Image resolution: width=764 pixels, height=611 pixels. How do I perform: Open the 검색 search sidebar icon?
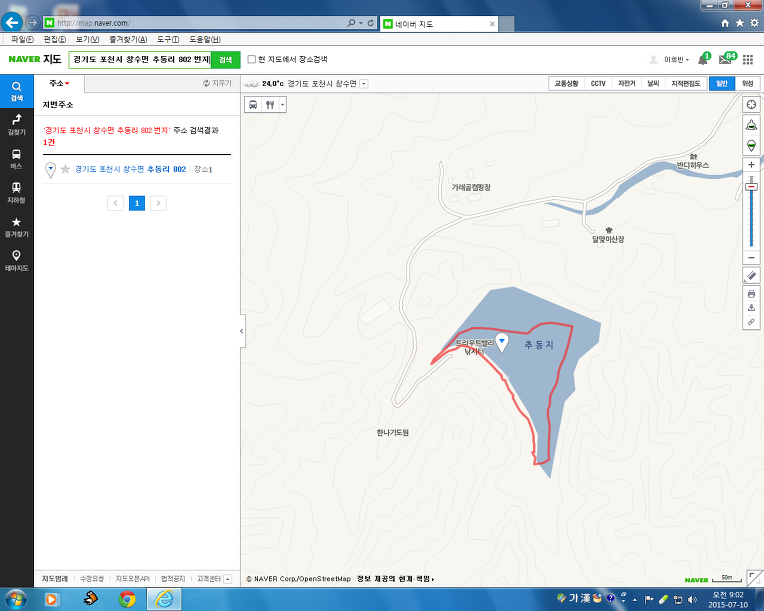17,91
